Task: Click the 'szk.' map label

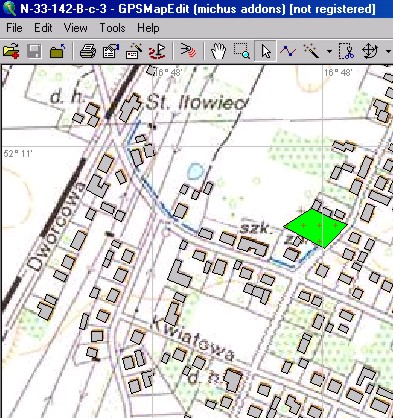Action: pos(256,229)
